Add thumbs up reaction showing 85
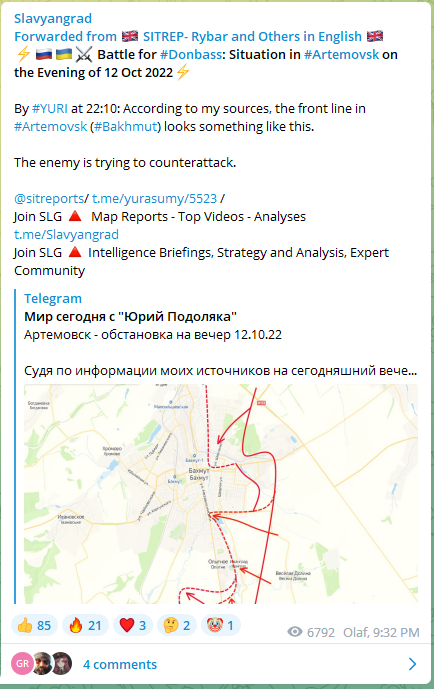This screenshot has height=689, width=434. (34, 625)
